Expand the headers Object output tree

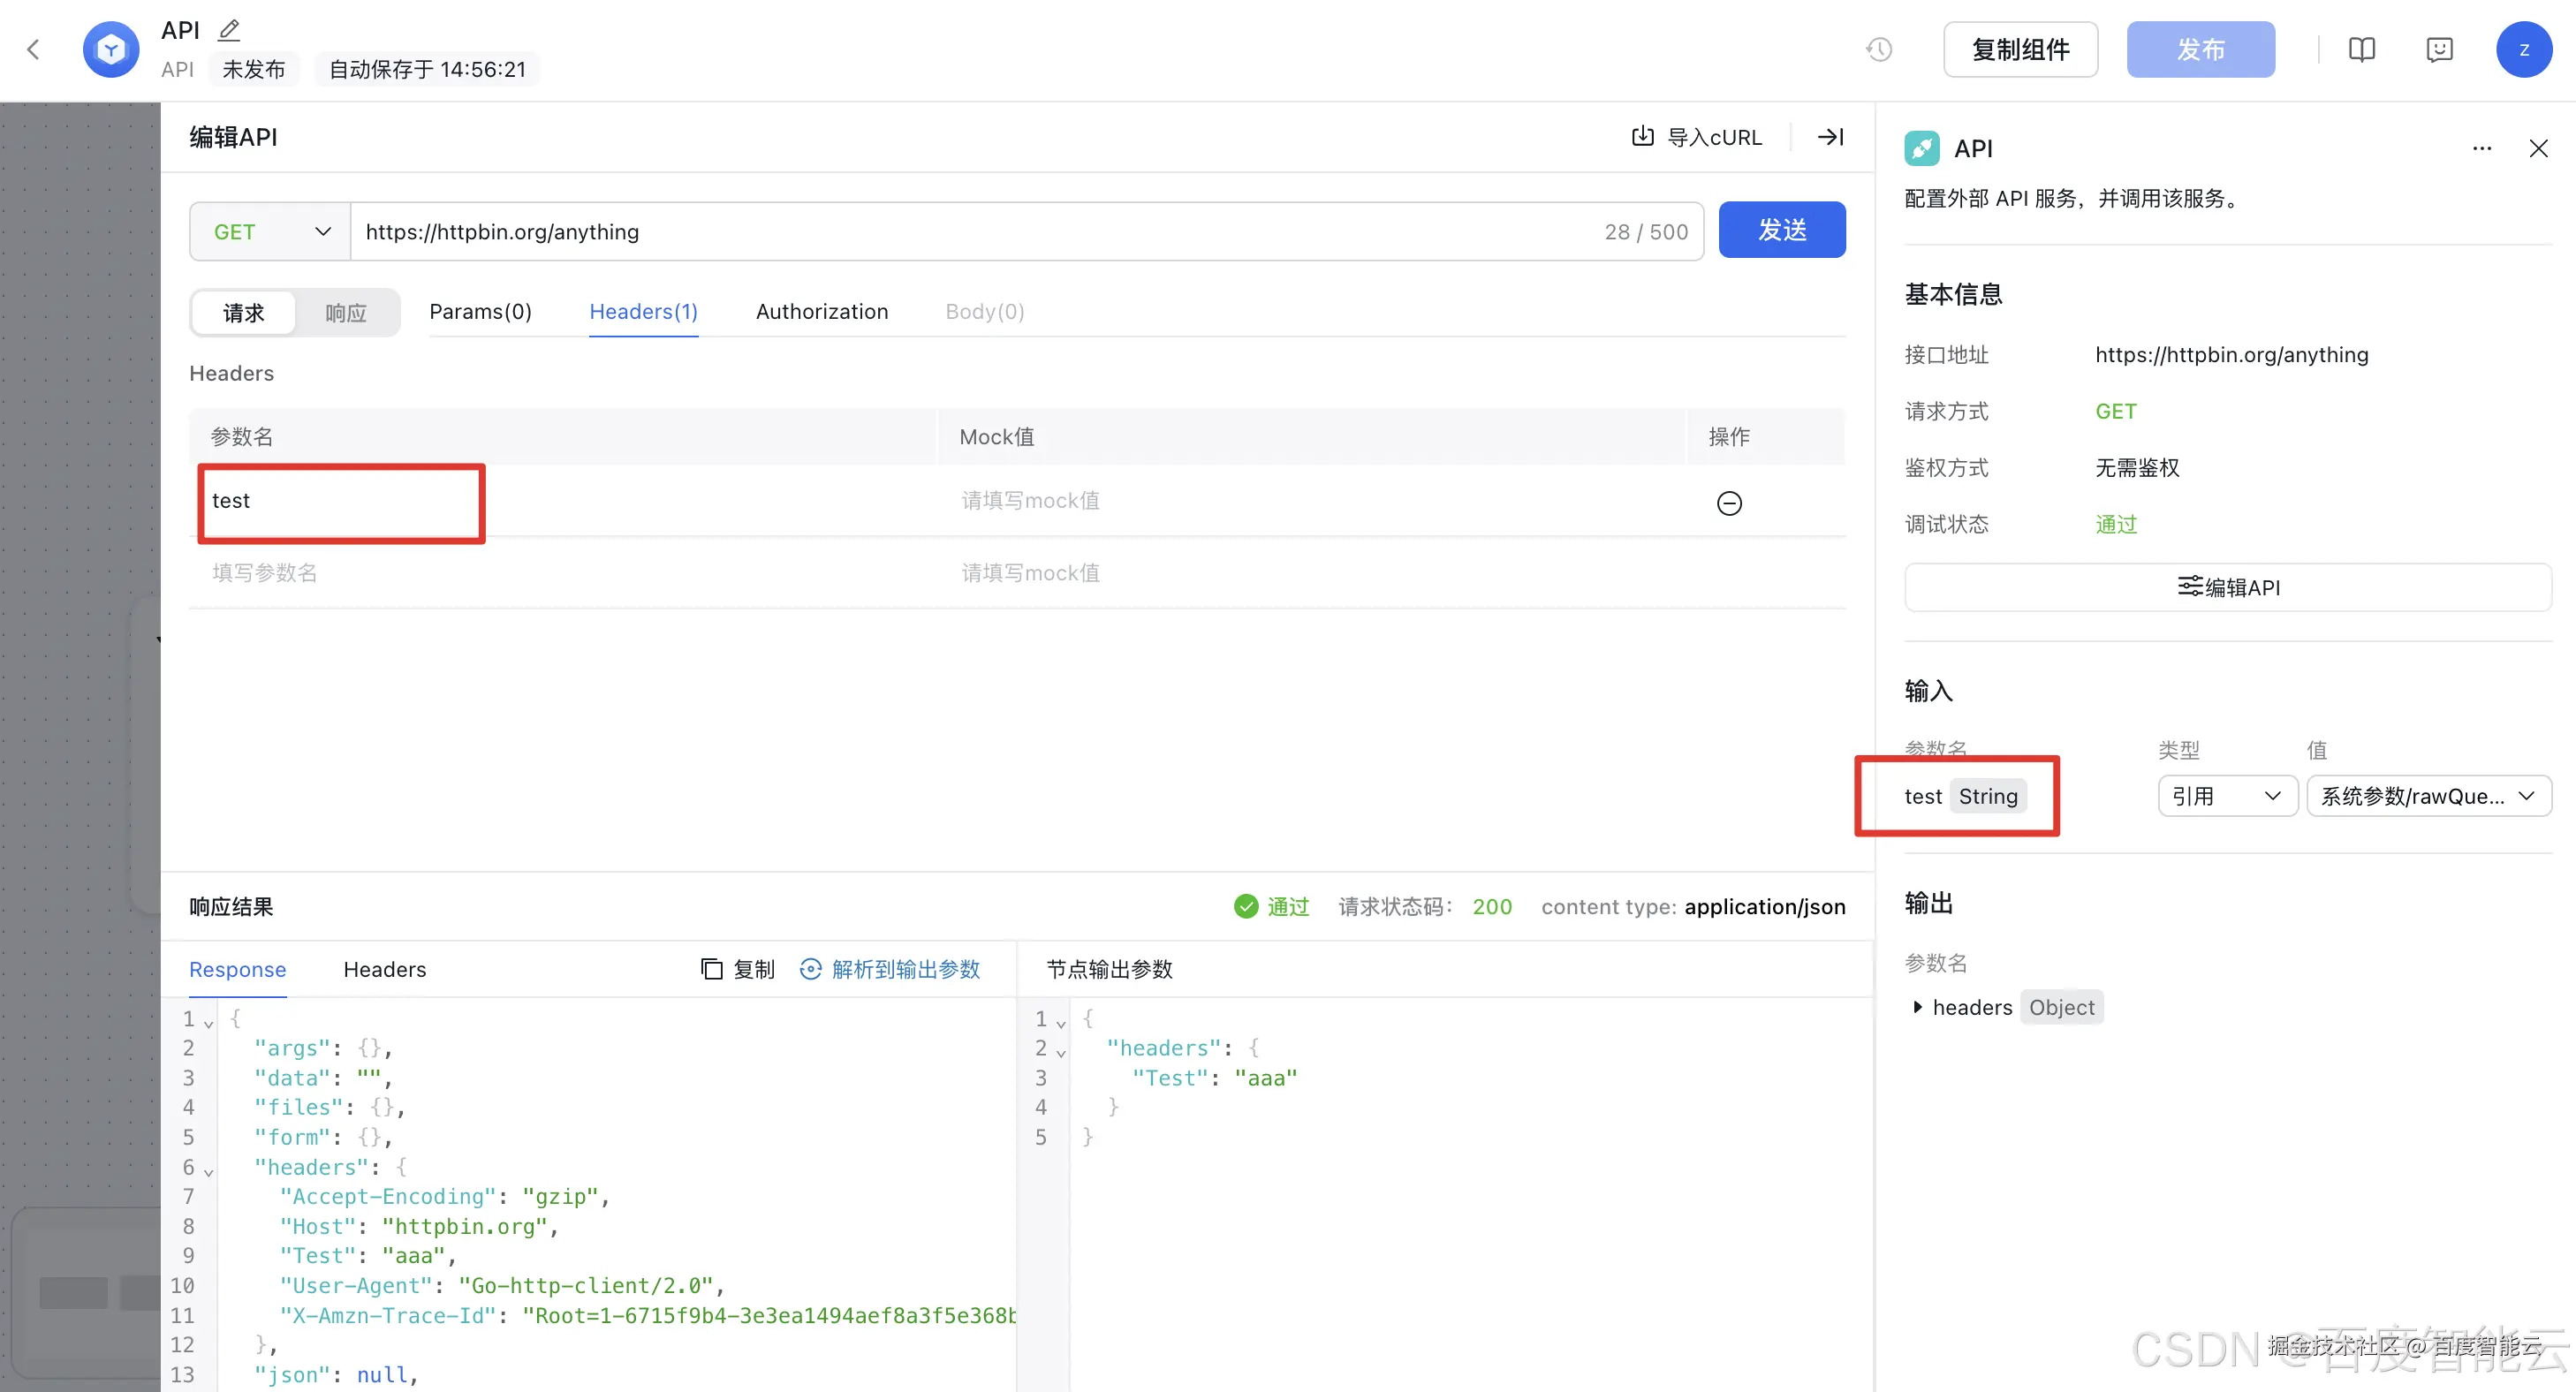click(1917, 1007)
